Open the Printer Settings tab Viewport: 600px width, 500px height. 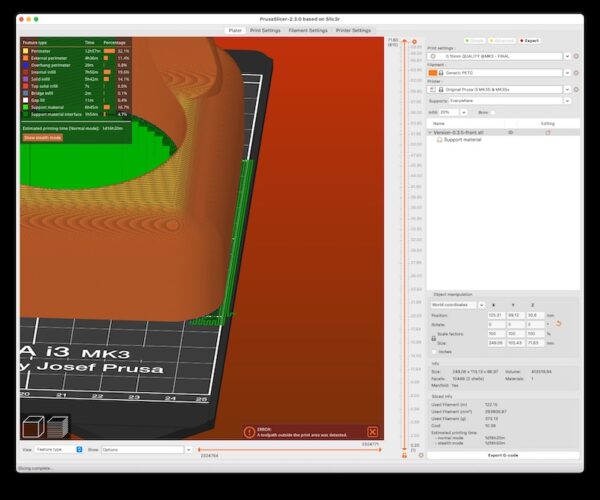[353, 30]
